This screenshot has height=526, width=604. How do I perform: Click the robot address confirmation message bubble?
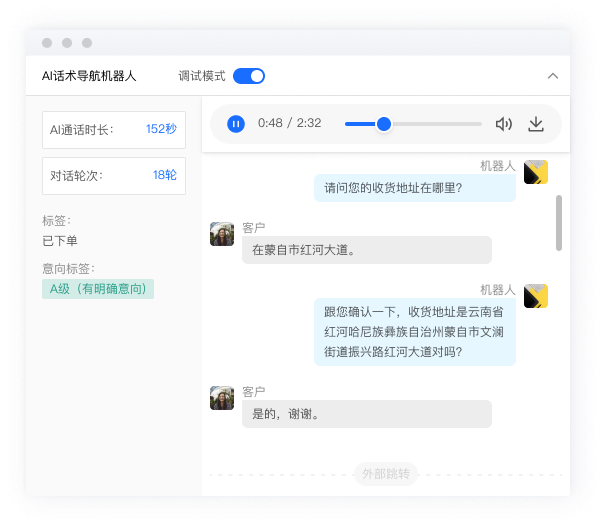tap(414, 332)
